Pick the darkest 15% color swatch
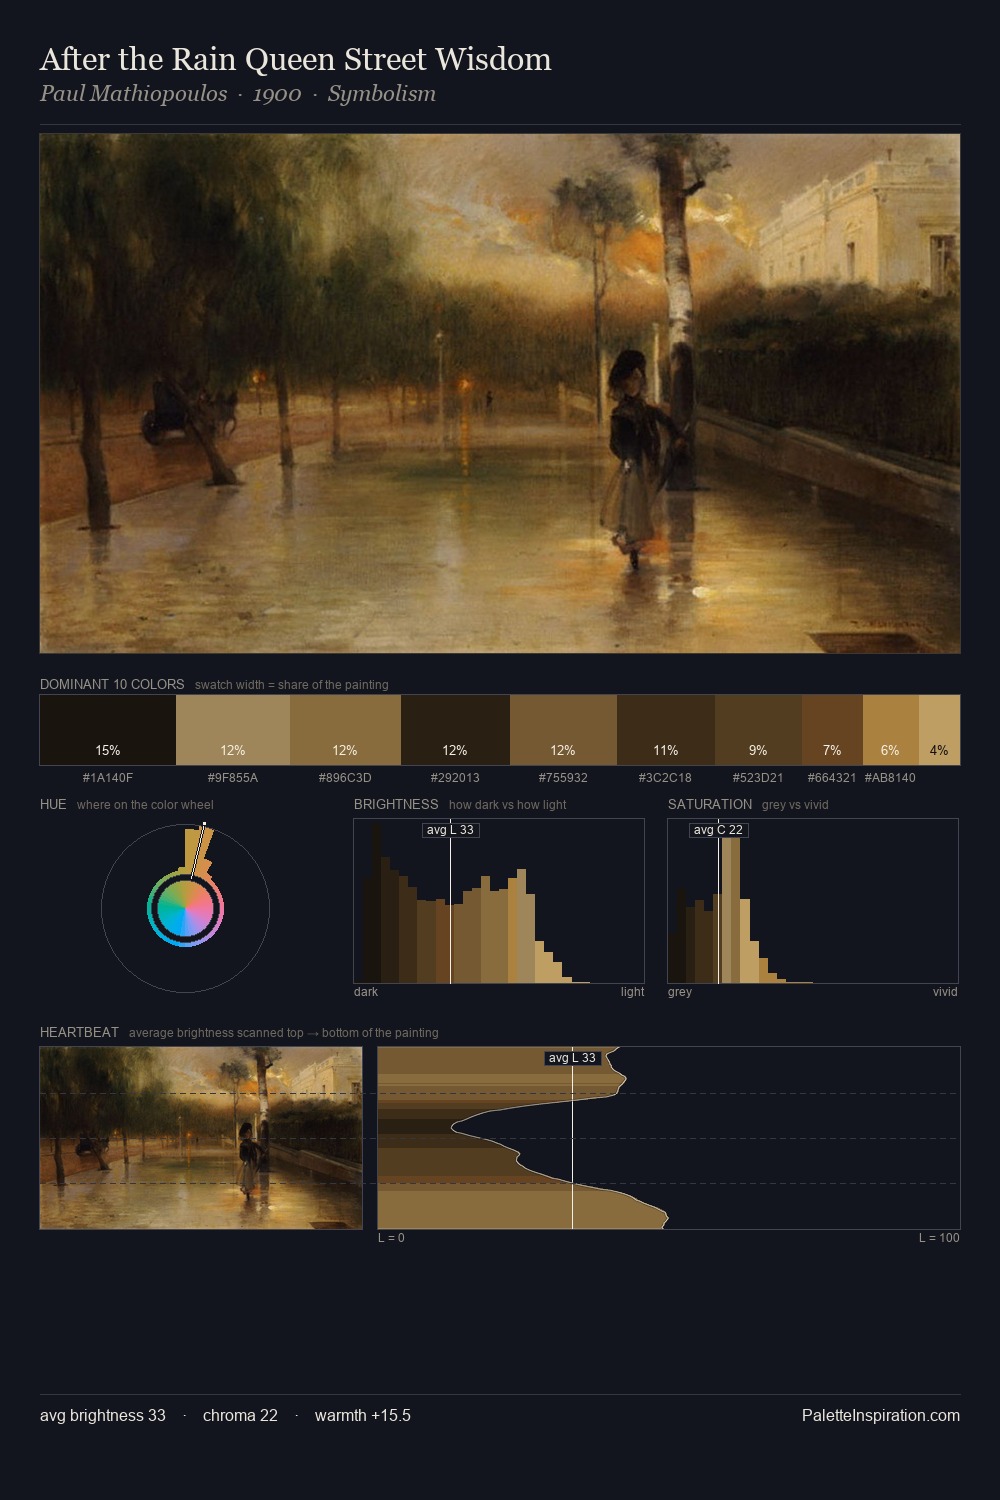The image size is (1000, 1500). [x=108, y=730]
